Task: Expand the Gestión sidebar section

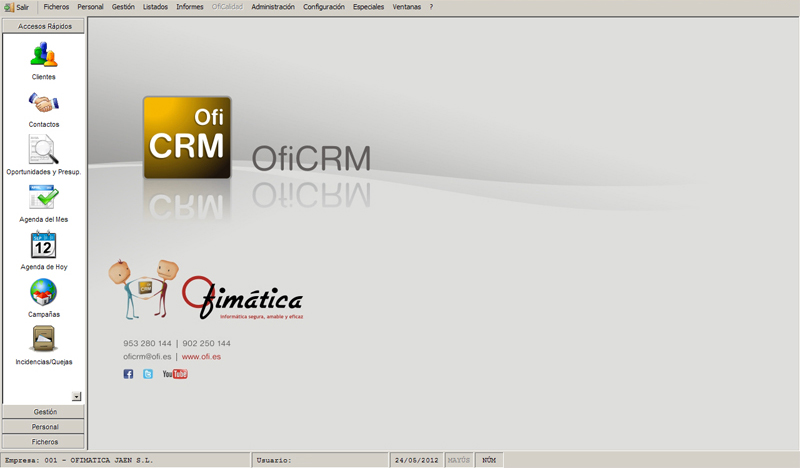Action: pos(43,412)
